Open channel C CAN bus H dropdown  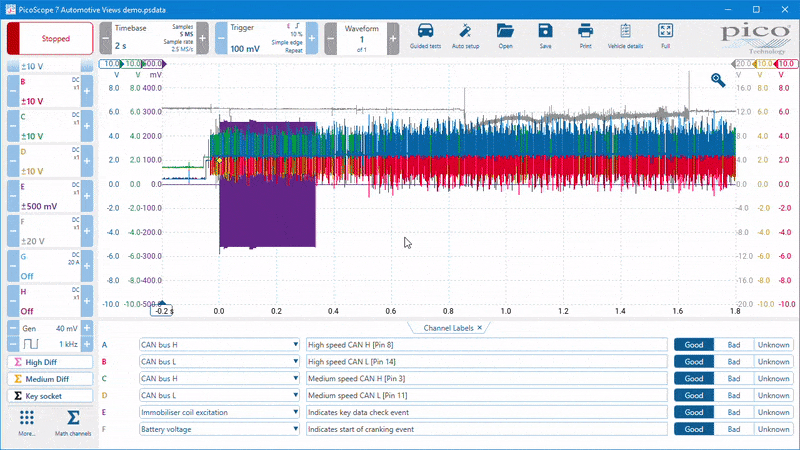pyautogui.click(x=219, y=379)
